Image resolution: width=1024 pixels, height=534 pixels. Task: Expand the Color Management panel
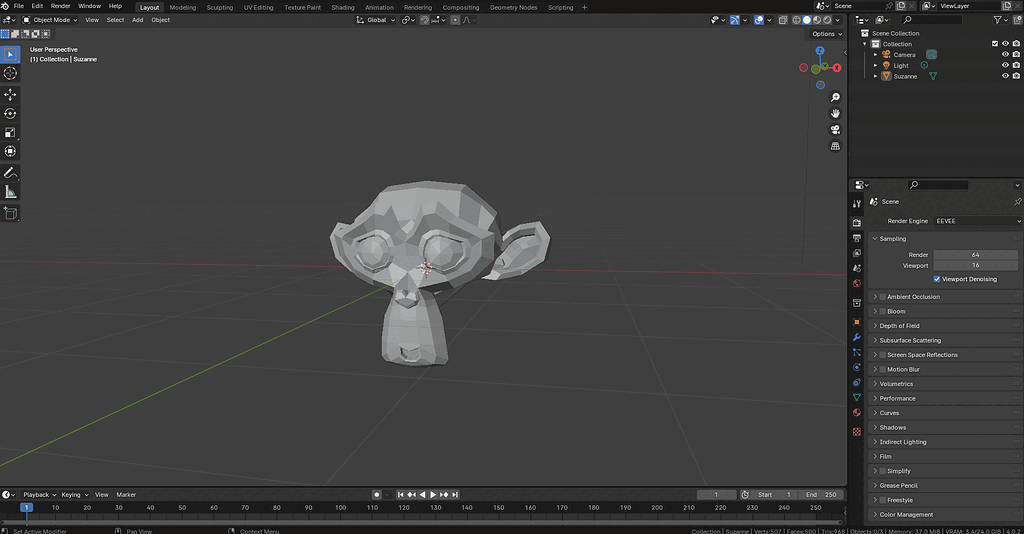pos(944,514)
